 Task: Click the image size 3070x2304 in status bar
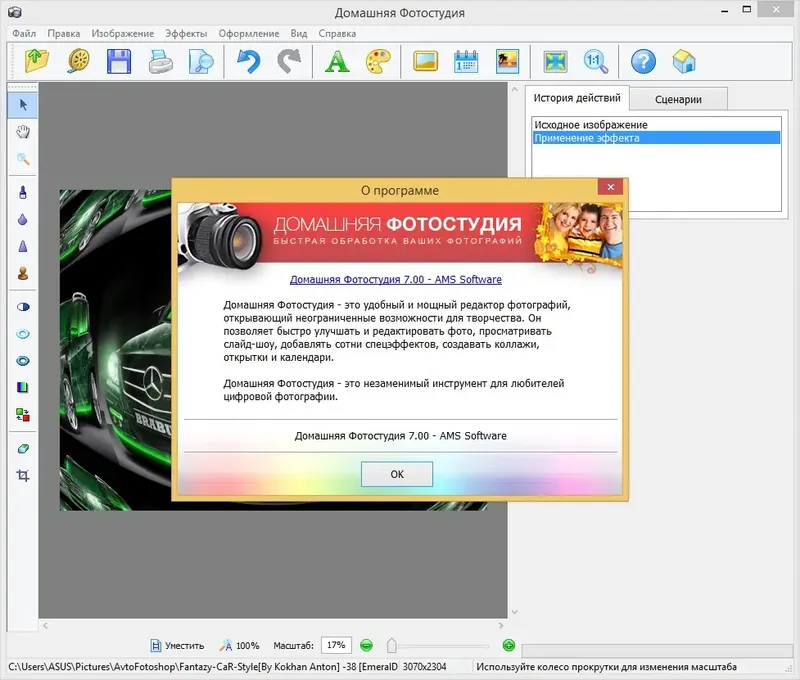click(x=424, y=667)
